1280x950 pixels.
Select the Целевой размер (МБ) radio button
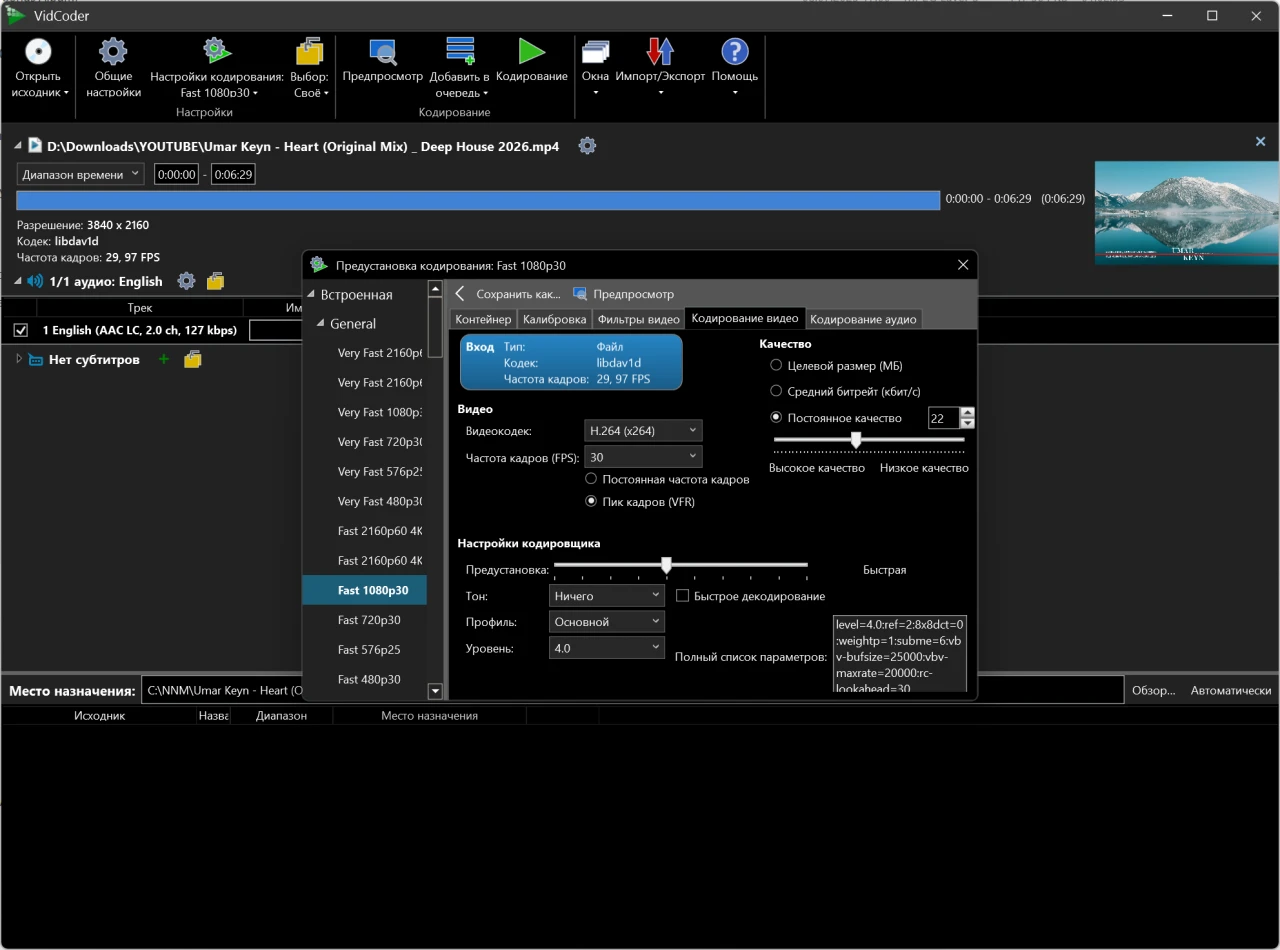(x=776, y=366)
